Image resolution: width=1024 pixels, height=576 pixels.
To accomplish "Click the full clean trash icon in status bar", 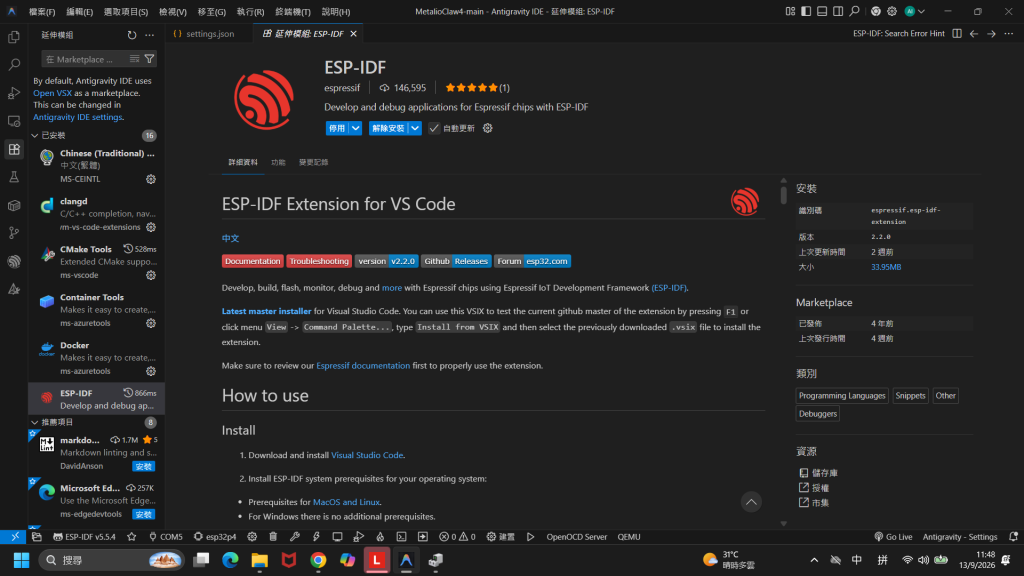I will pyautogui.click(x=273, y=537).
